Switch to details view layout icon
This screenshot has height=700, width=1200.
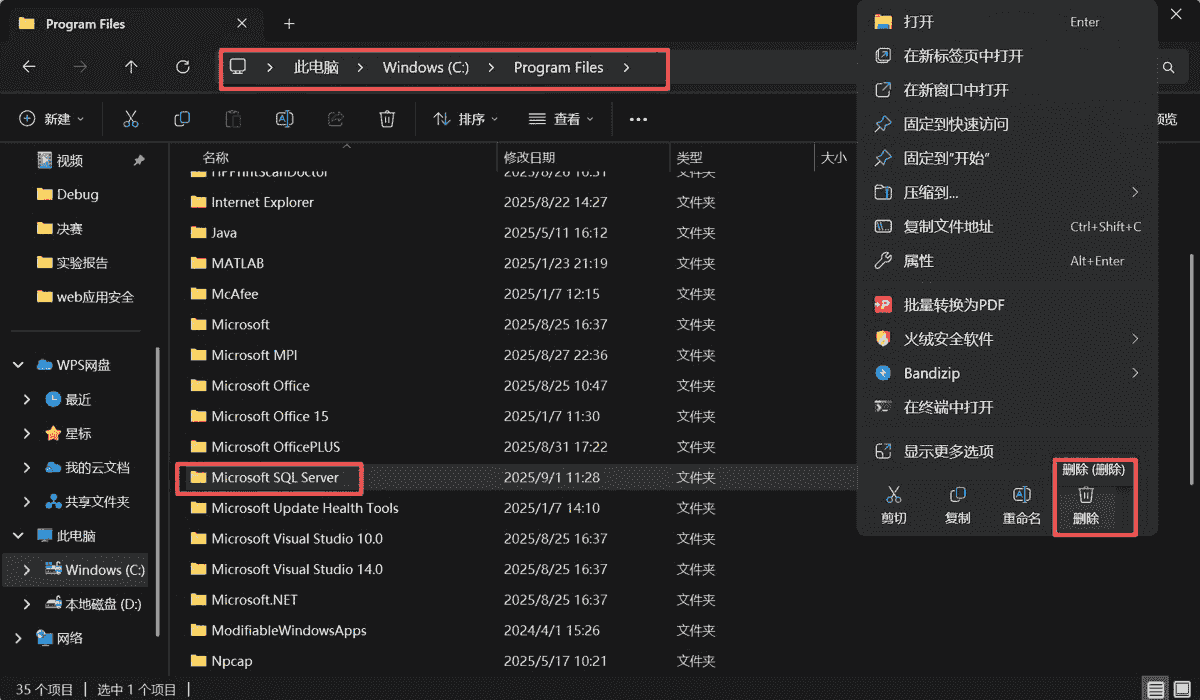click(x=1155, y=689)
